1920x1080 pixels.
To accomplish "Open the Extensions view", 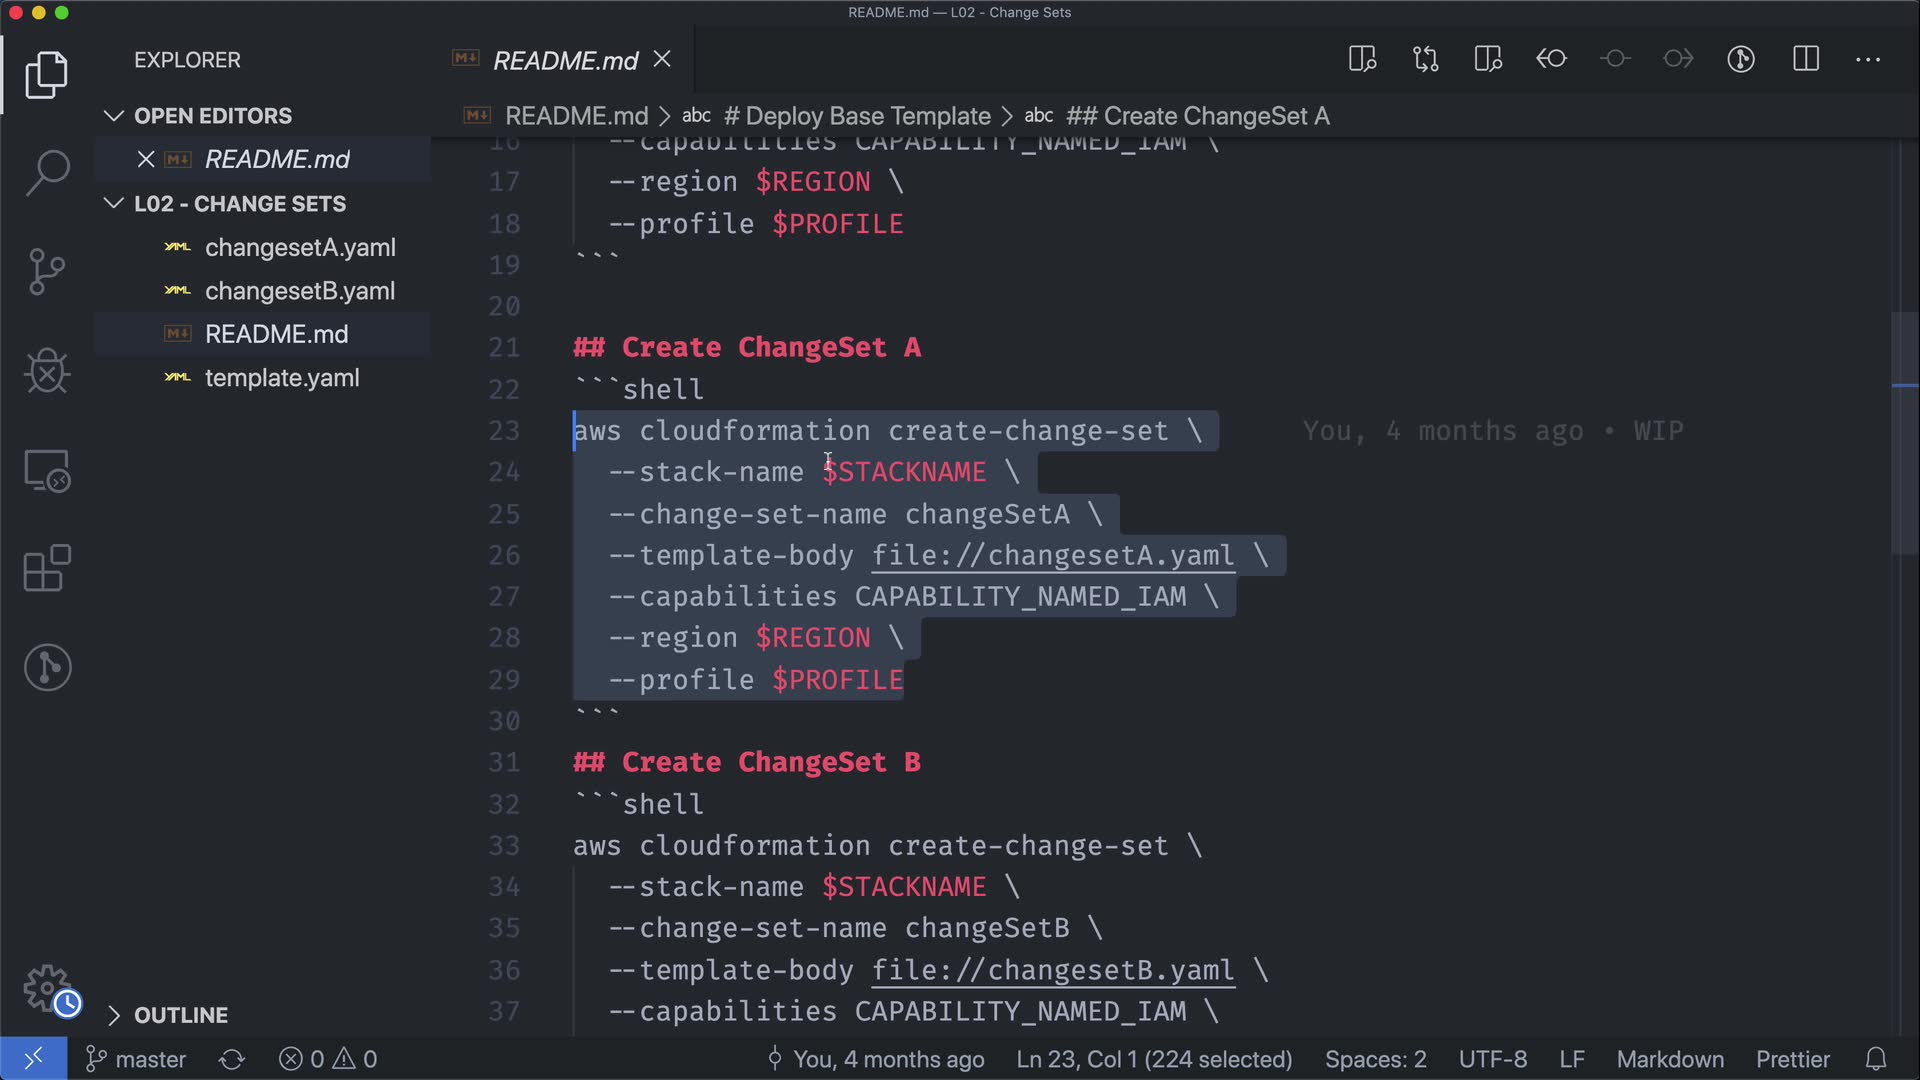I will [x=47, y=568].
